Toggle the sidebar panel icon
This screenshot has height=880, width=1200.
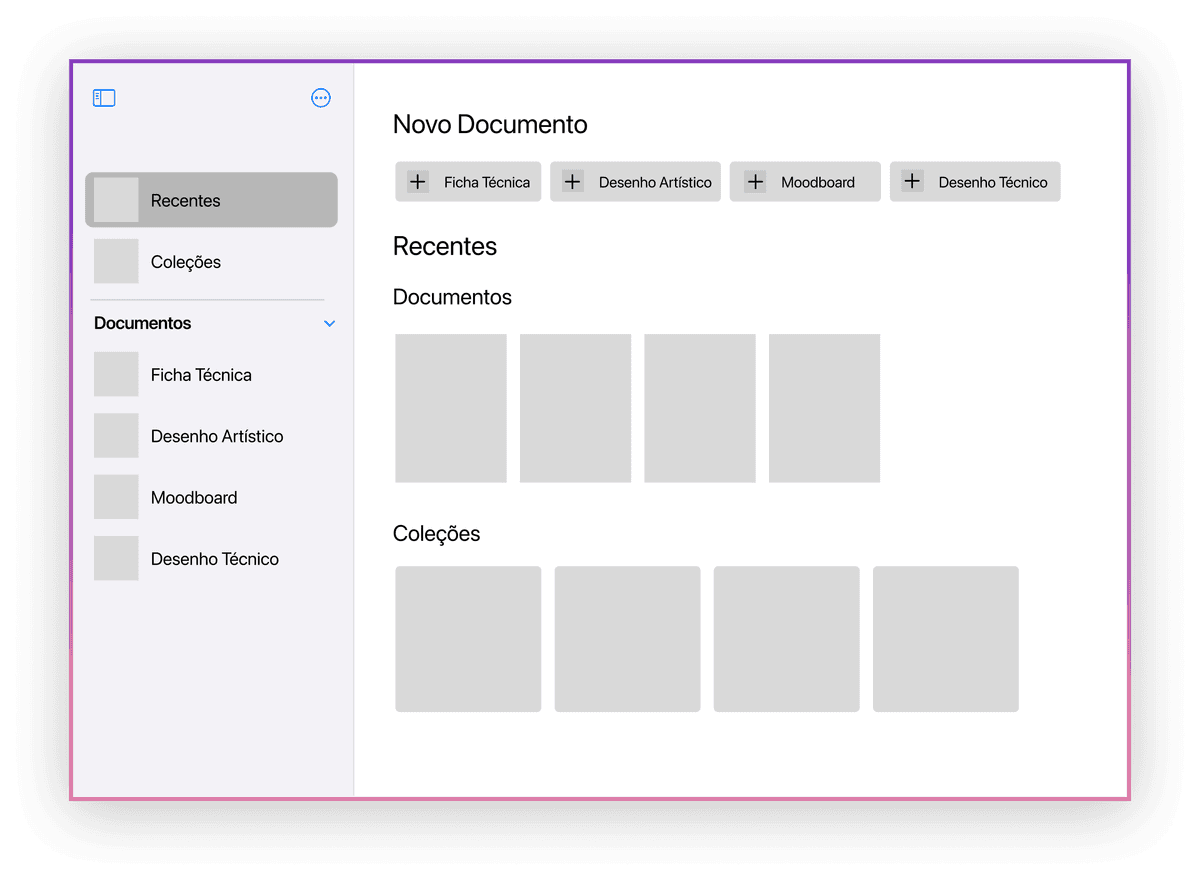104,98
